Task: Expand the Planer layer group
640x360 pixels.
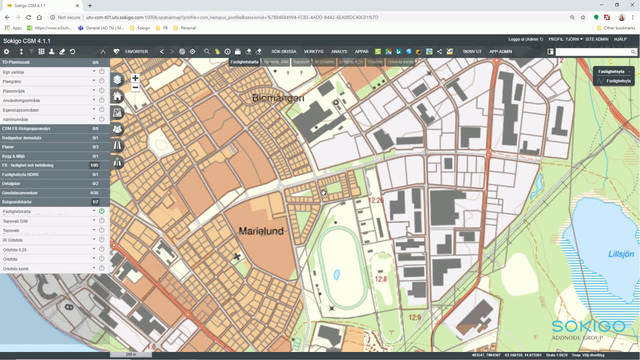Action: click(55, 147)
